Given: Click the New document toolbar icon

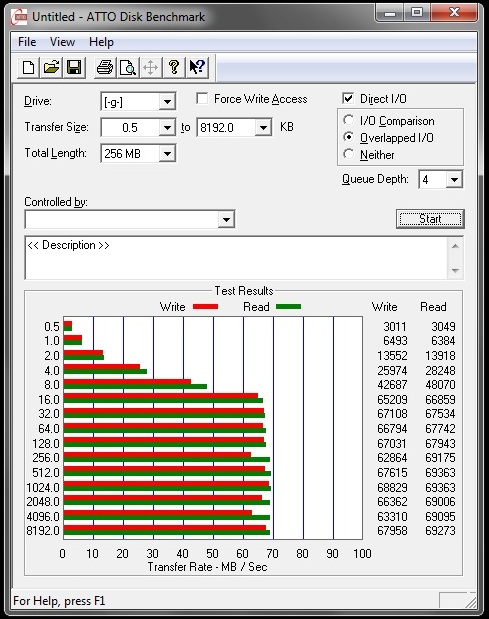Looking at the screenshot, I should click(x=28, y=67).
